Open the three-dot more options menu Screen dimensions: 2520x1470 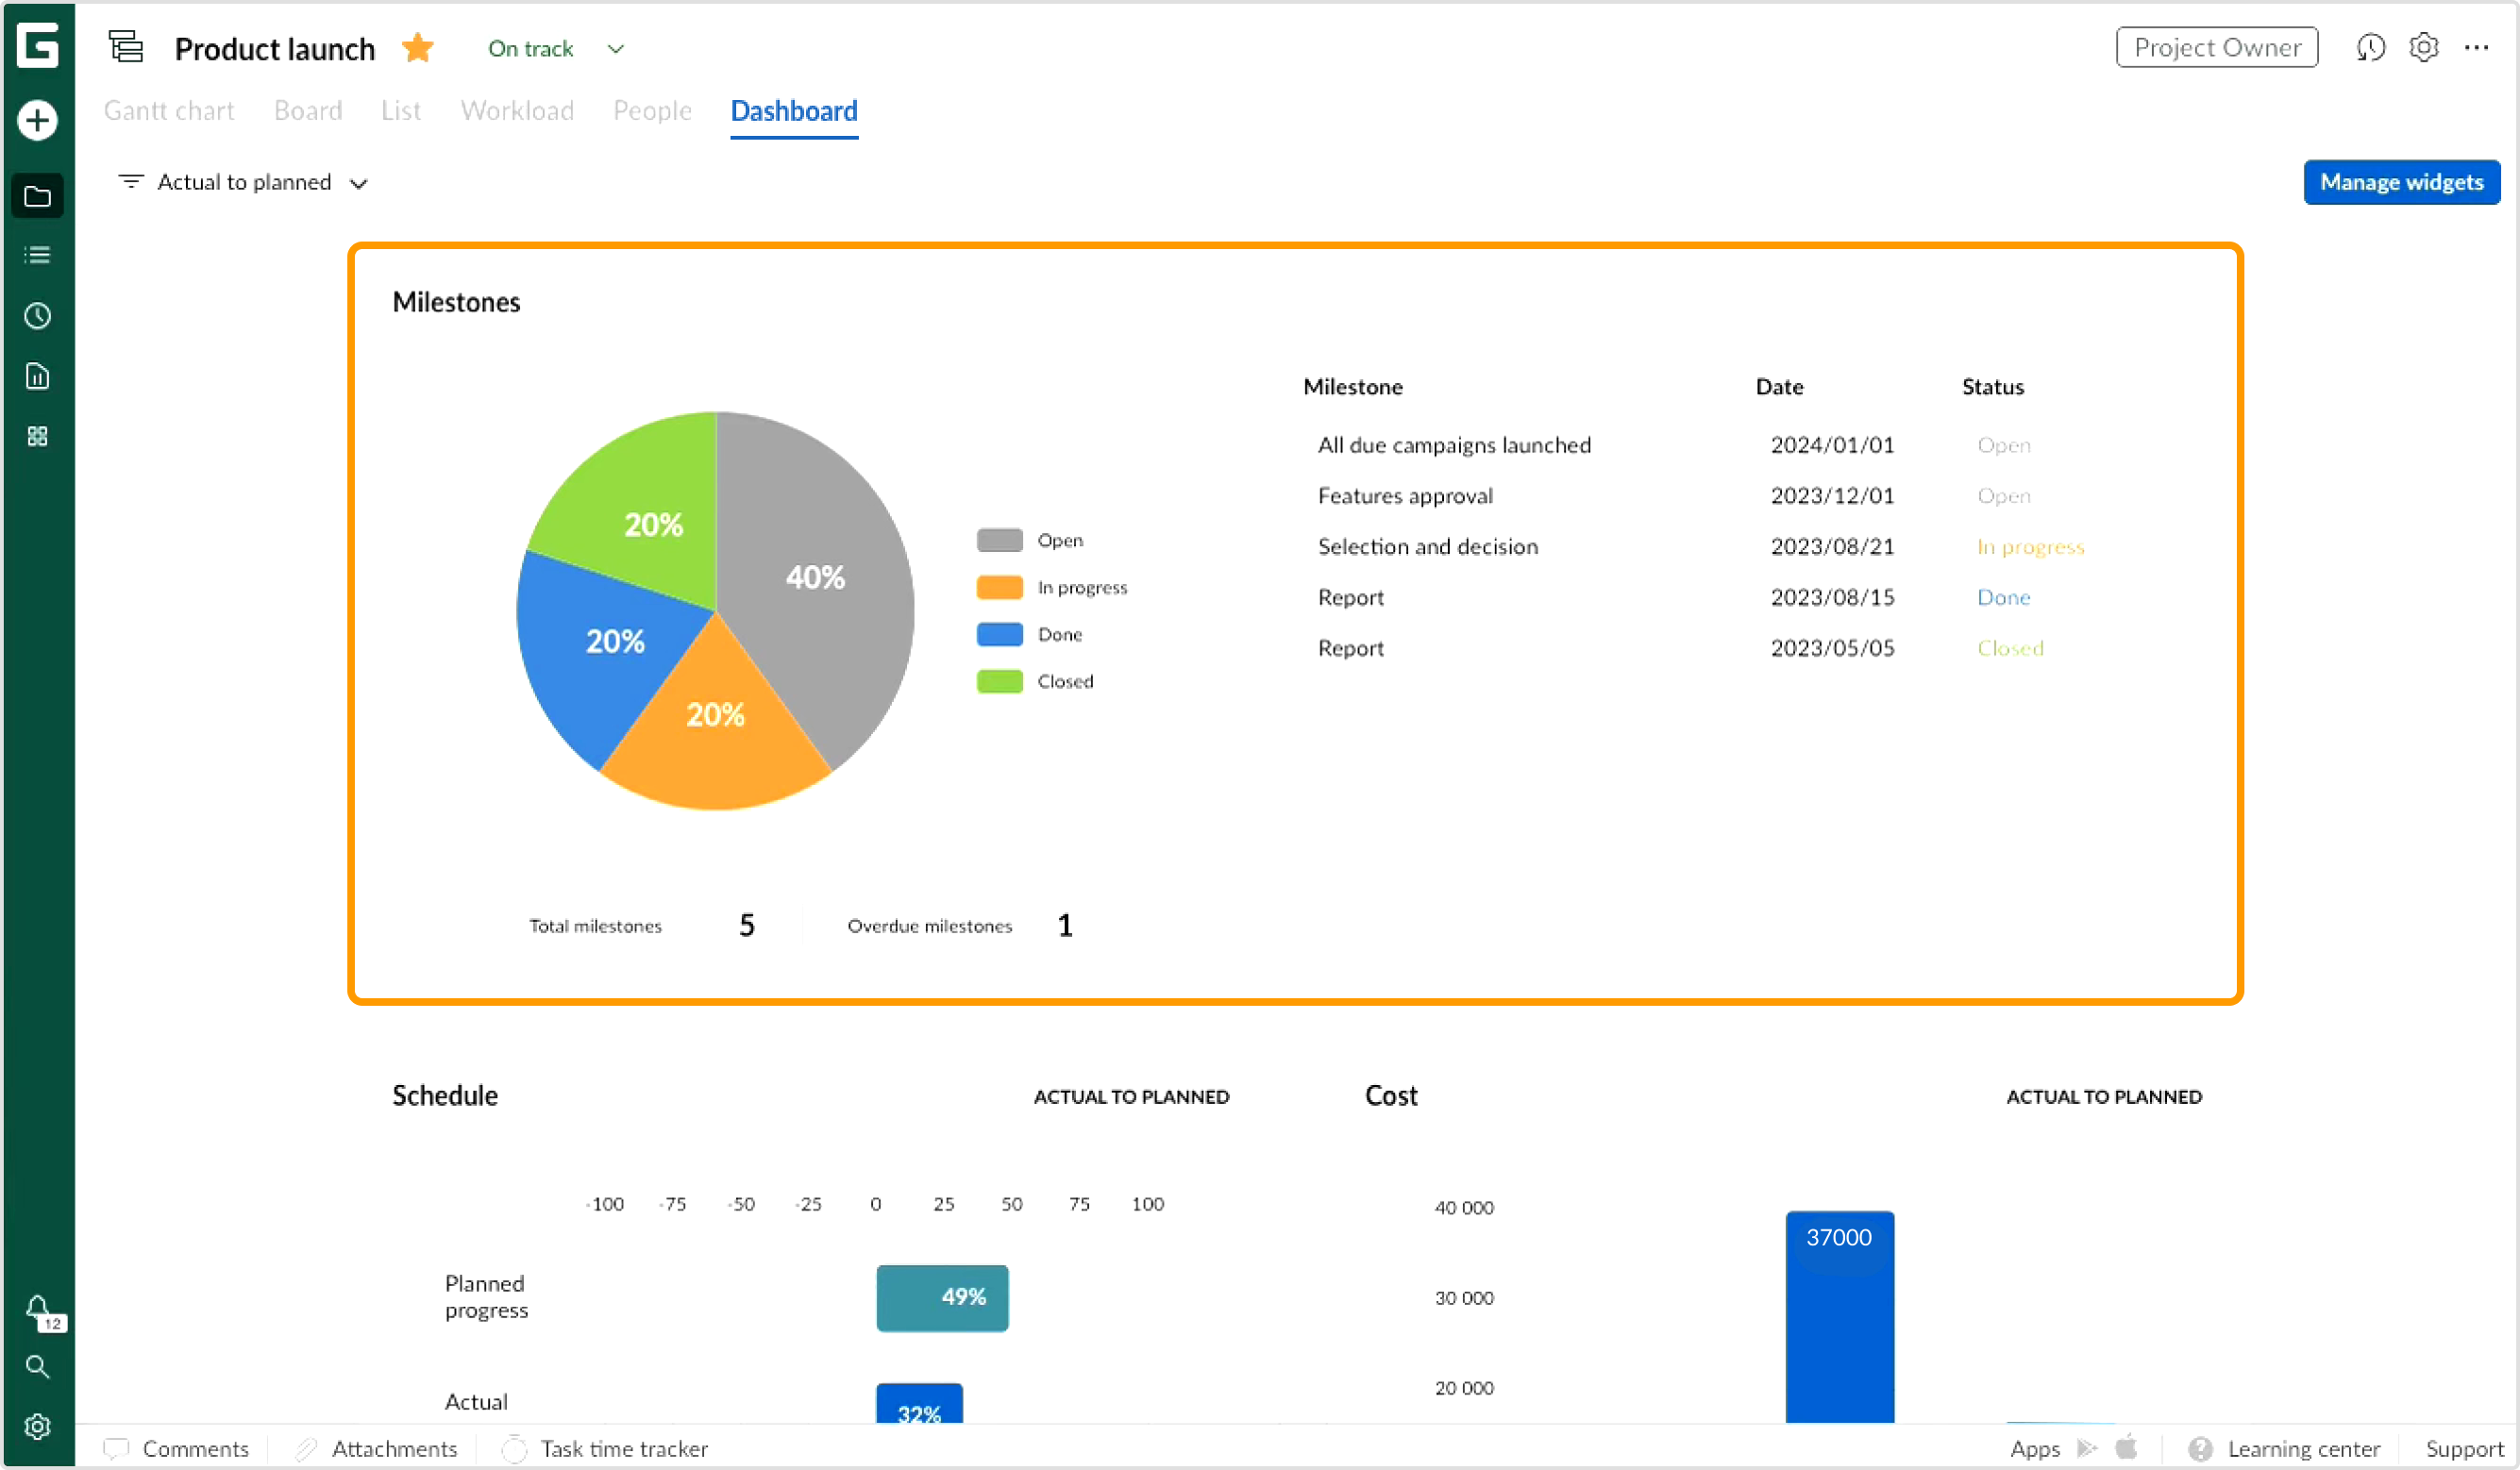[2480, 47]
